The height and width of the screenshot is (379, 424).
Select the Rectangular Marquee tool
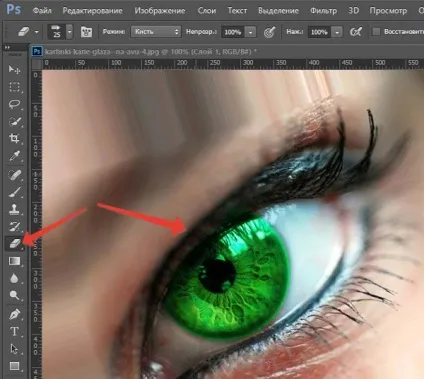14,87
